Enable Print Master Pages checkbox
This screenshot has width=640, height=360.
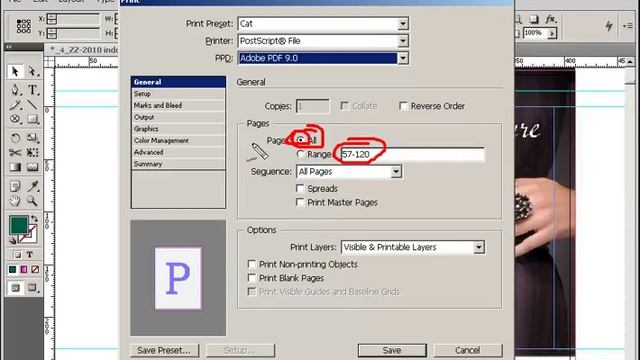300,202
